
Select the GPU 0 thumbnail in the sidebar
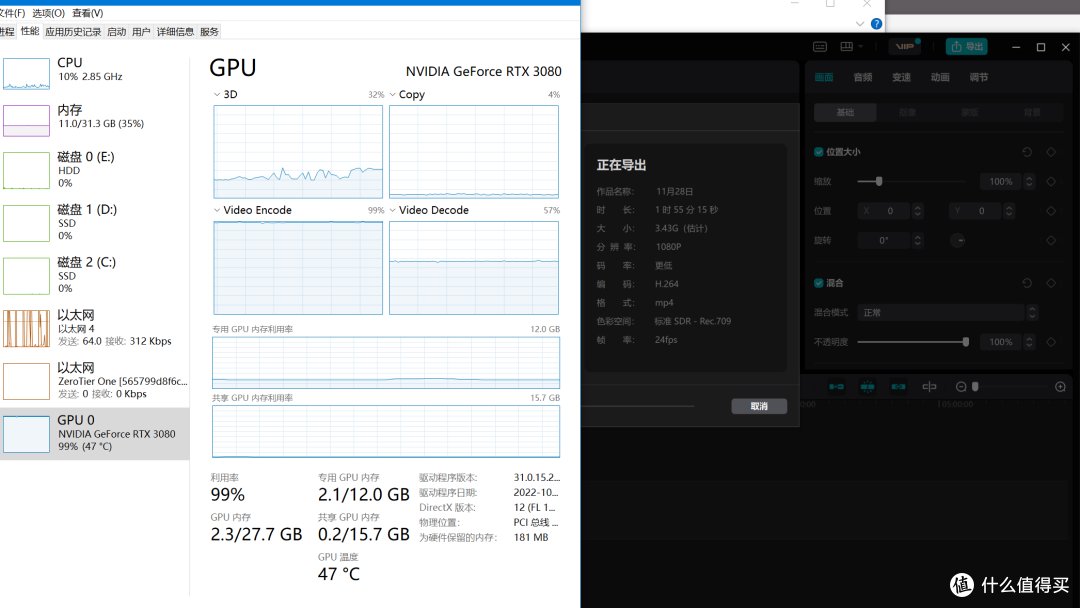click(26, 435)
